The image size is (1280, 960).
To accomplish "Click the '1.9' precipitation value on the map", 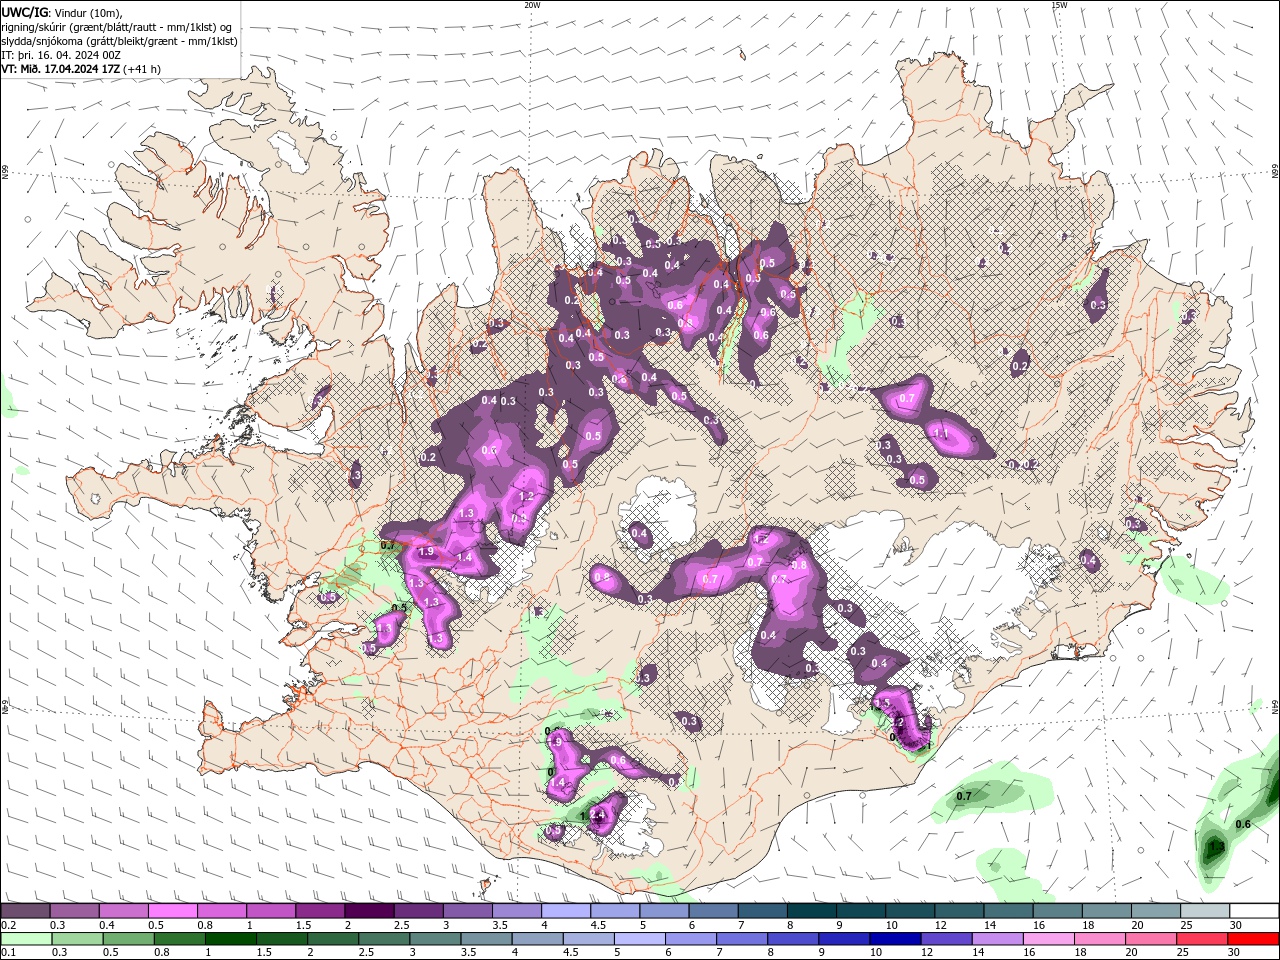I will pos(425,551).
